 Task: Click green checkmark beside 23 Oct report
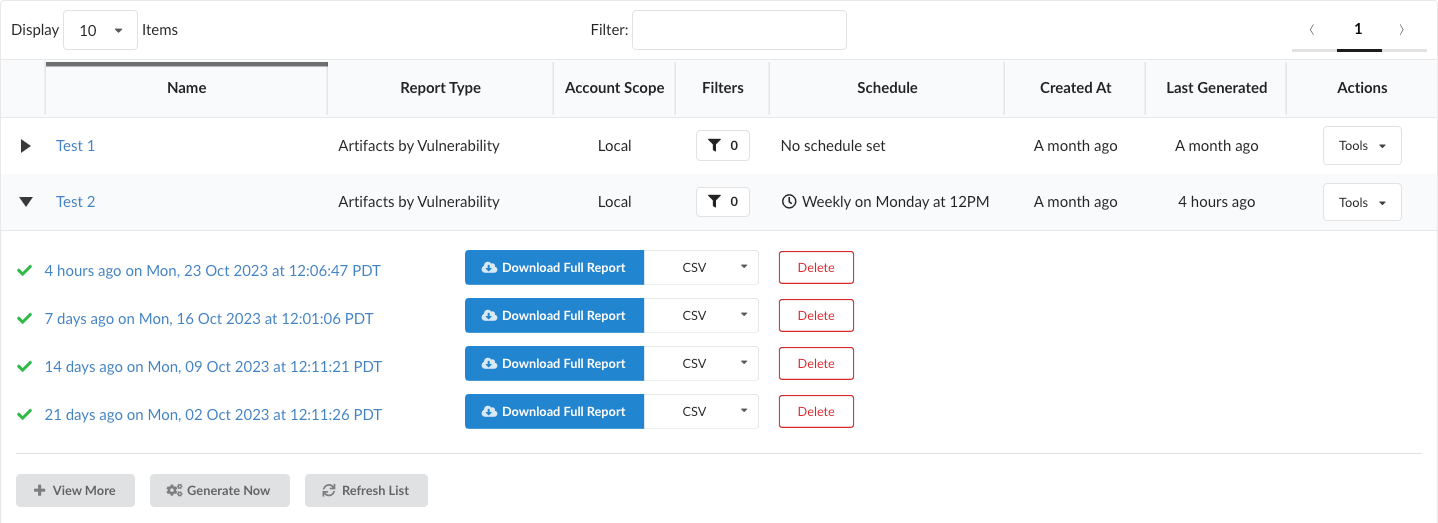point(25,271)
